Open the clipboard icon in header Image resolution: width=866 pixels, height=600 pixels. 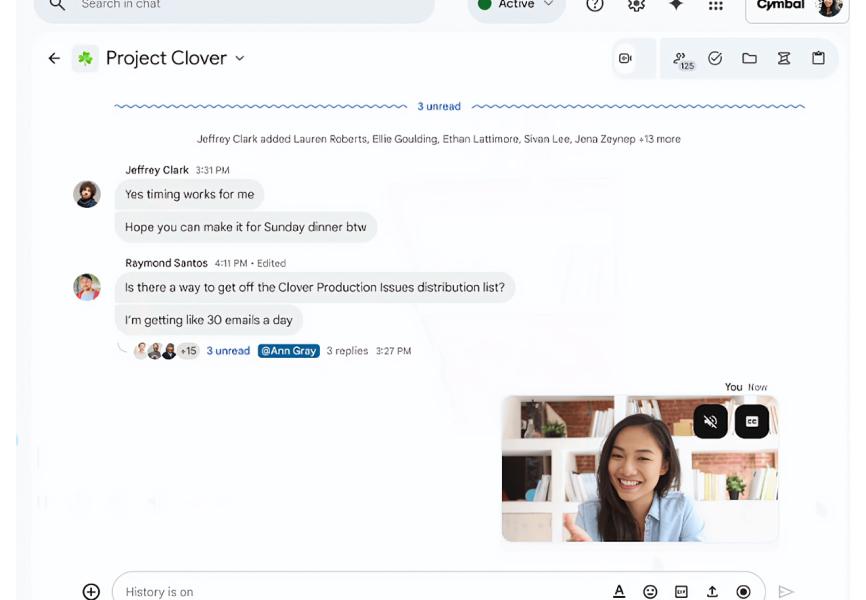(819, 58)
